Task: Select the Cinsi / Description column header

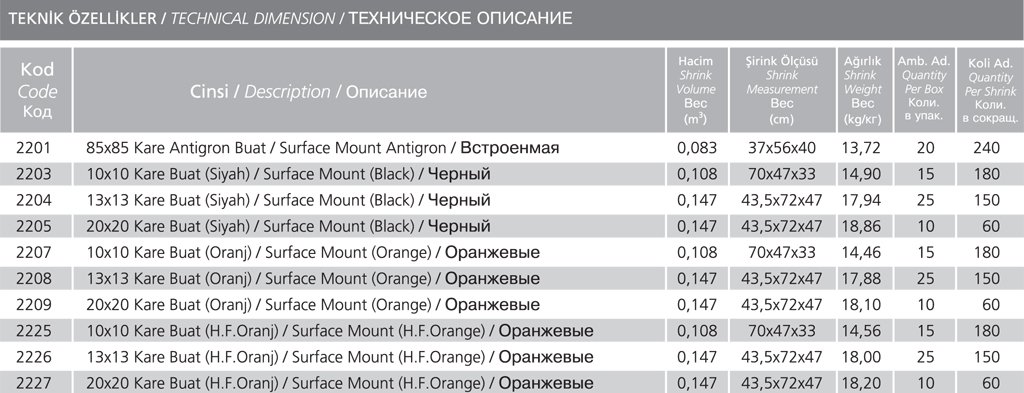Action: click(369, 90)
